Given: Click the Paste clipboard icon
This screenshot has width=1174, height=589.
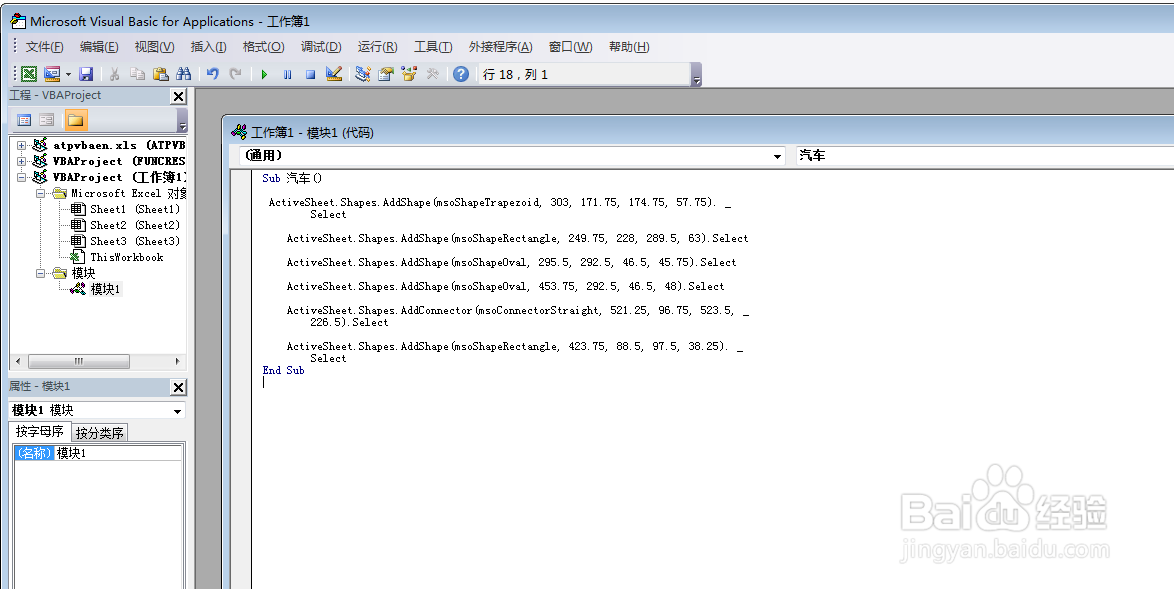Looking at the screenshot, I should point(160,74).
